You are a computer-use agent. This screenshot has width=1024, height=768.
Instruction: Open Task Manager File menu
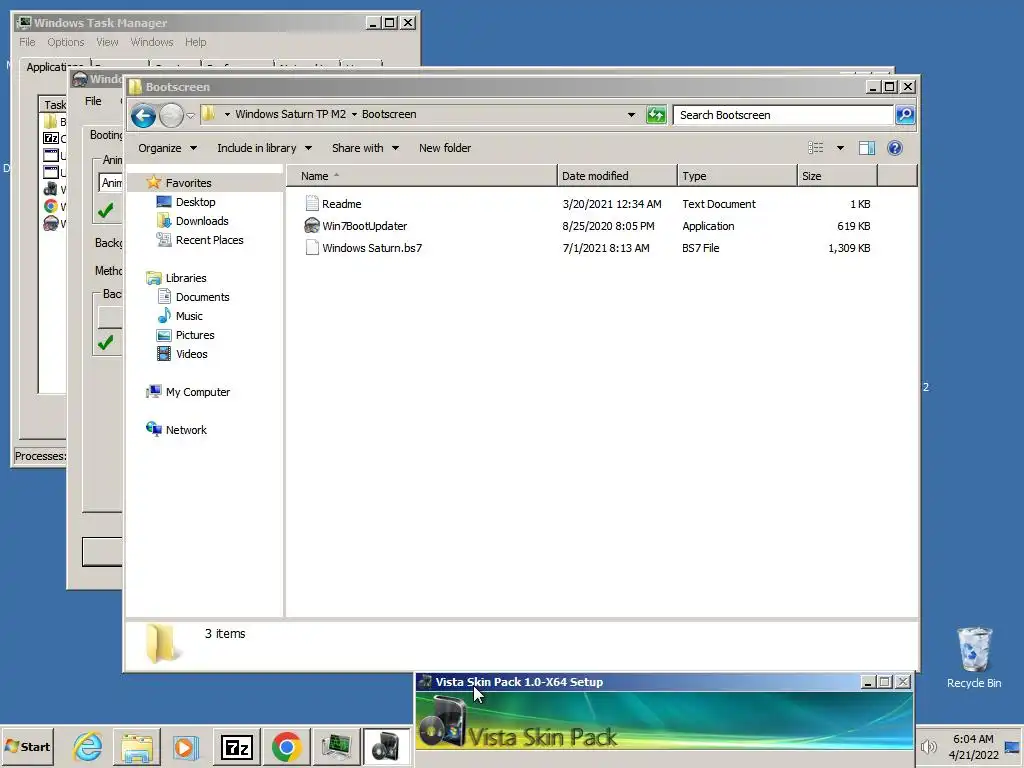[27, 42]
